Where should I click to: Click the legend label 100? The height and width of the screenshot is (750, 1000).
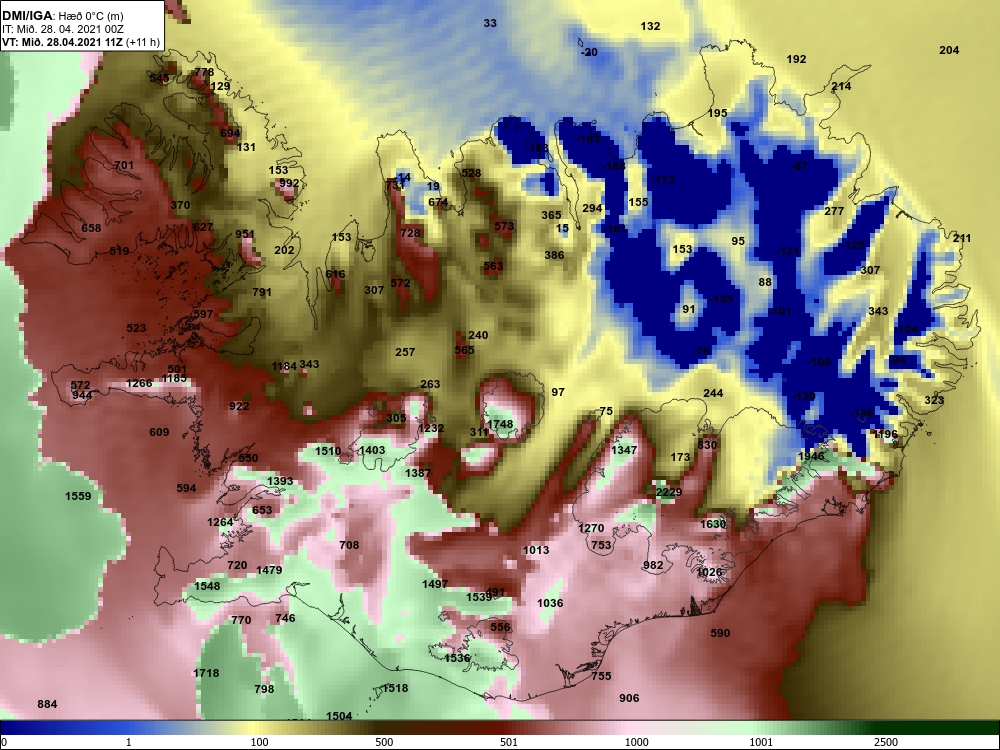tap(259, 742)
